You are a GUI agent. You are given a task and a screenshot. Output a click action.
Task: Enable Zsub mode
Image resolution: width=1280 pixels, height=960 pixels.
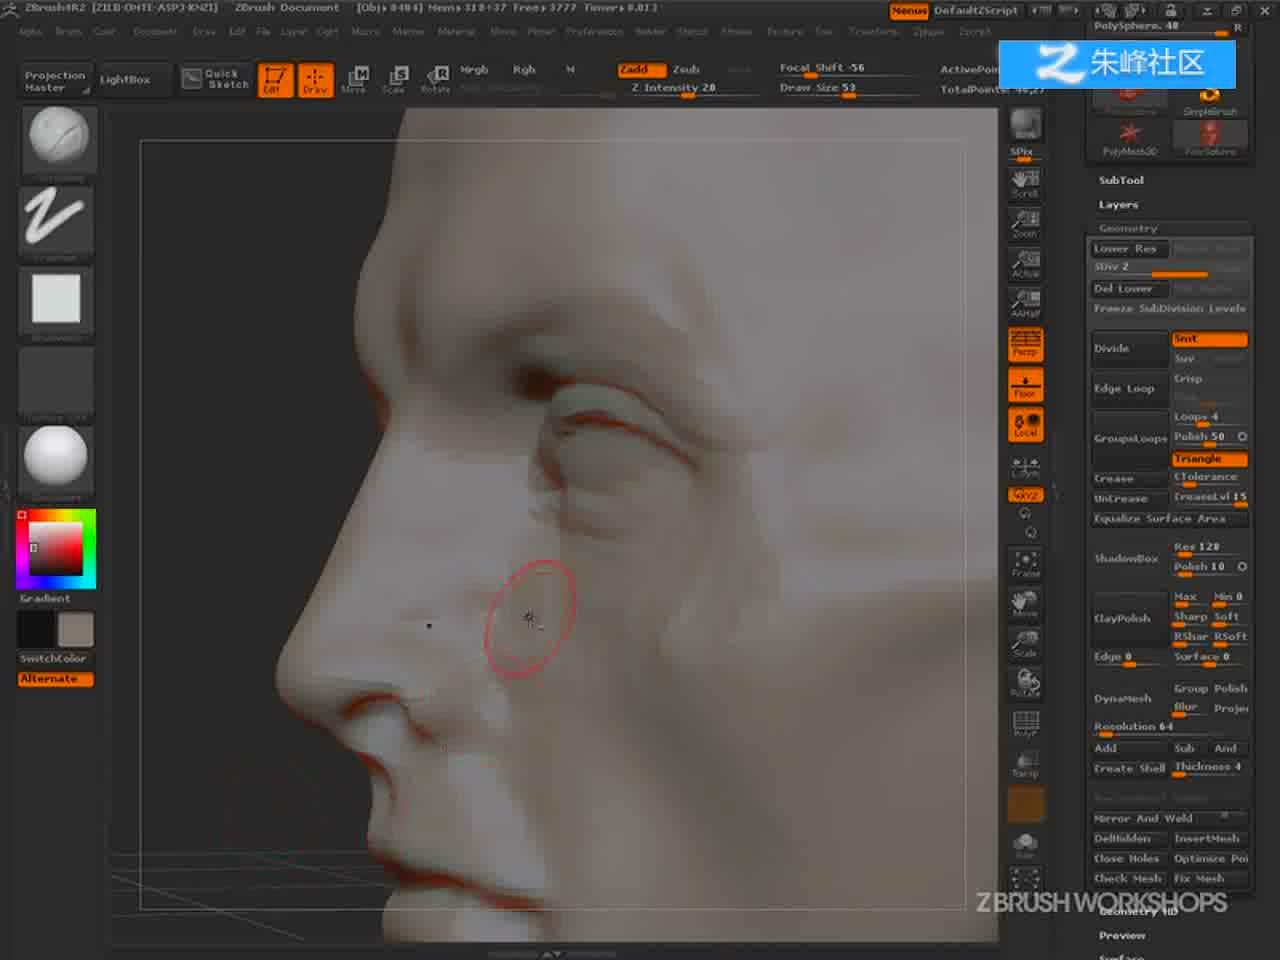tap(686, 70)
